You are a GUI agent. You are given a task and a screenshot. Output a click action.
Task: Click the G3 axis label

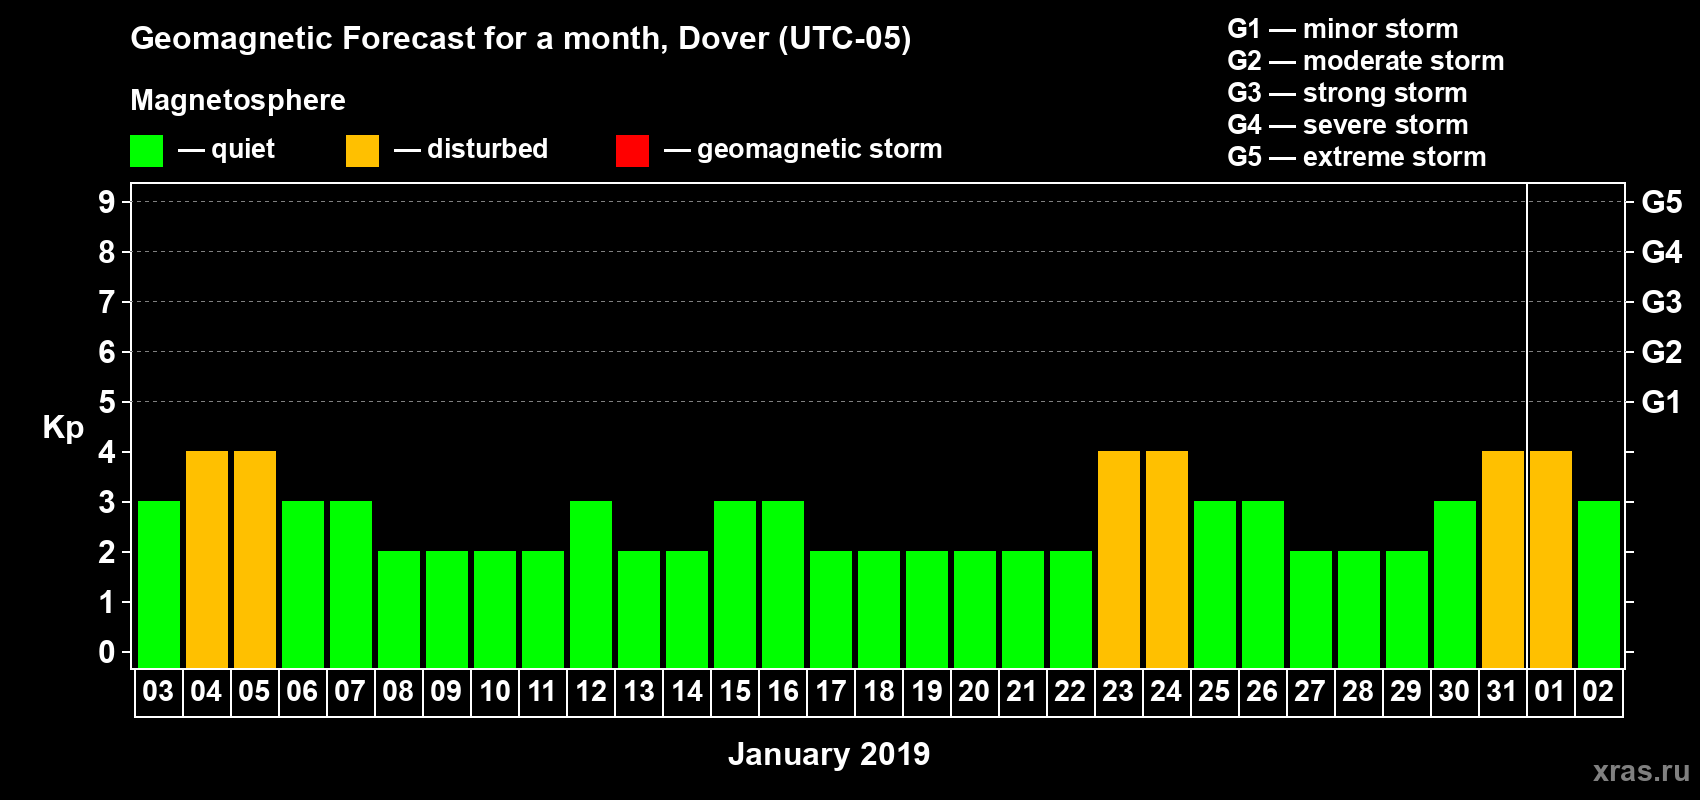click(x=1662, y=302)
